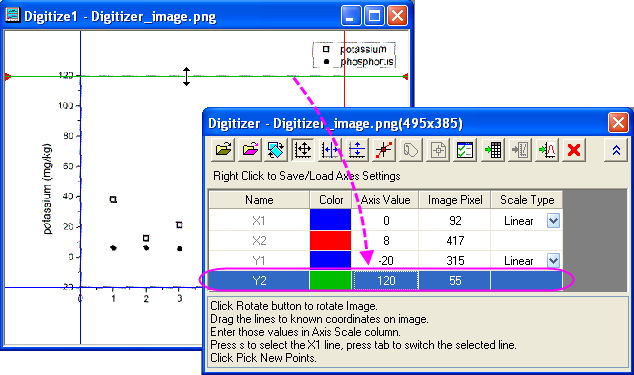Collapse panel with blue double chevron
634x375 pixels.
[616, 150]
